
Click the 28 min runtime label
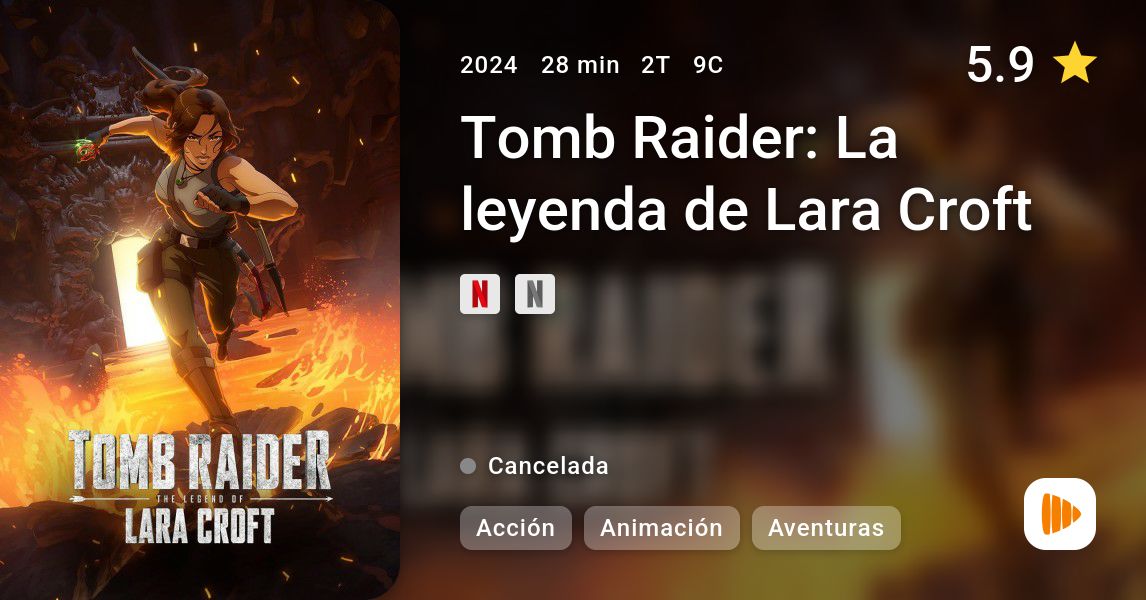pyautogui.click(x=580, y=65)
